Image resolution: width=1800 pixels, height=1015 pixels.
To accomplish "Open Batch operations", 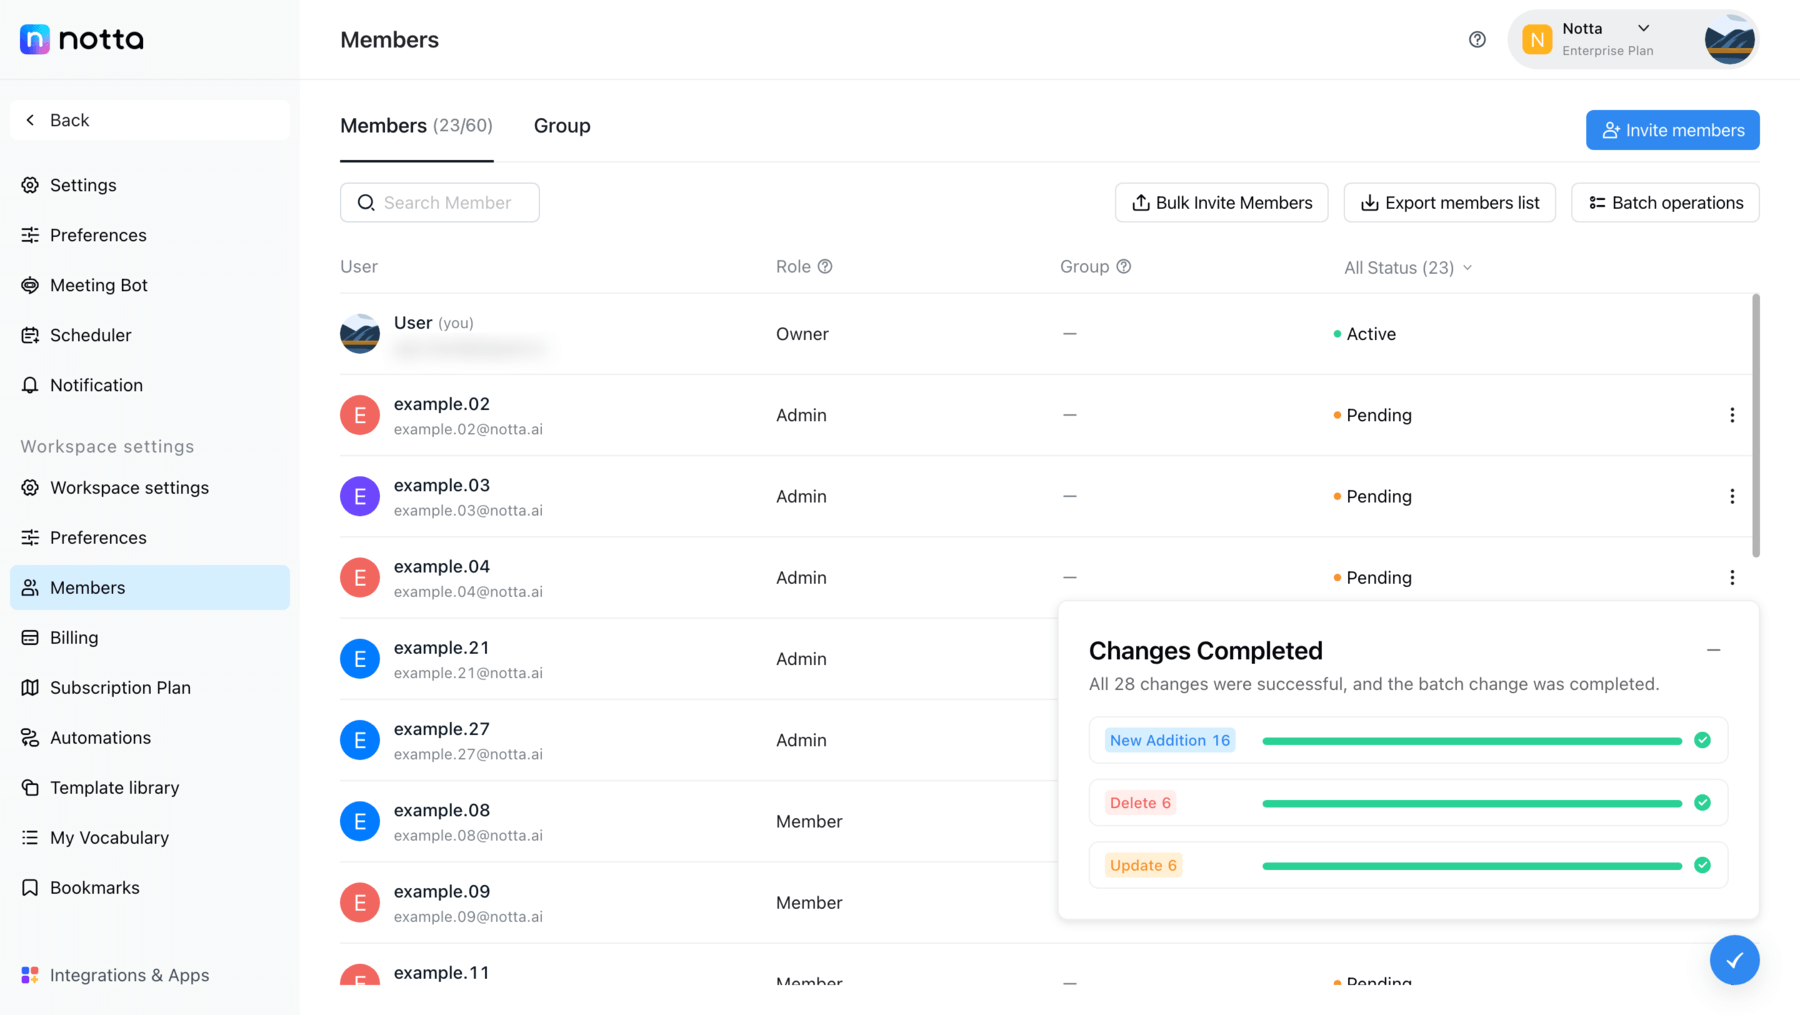I will [1665, 202].
